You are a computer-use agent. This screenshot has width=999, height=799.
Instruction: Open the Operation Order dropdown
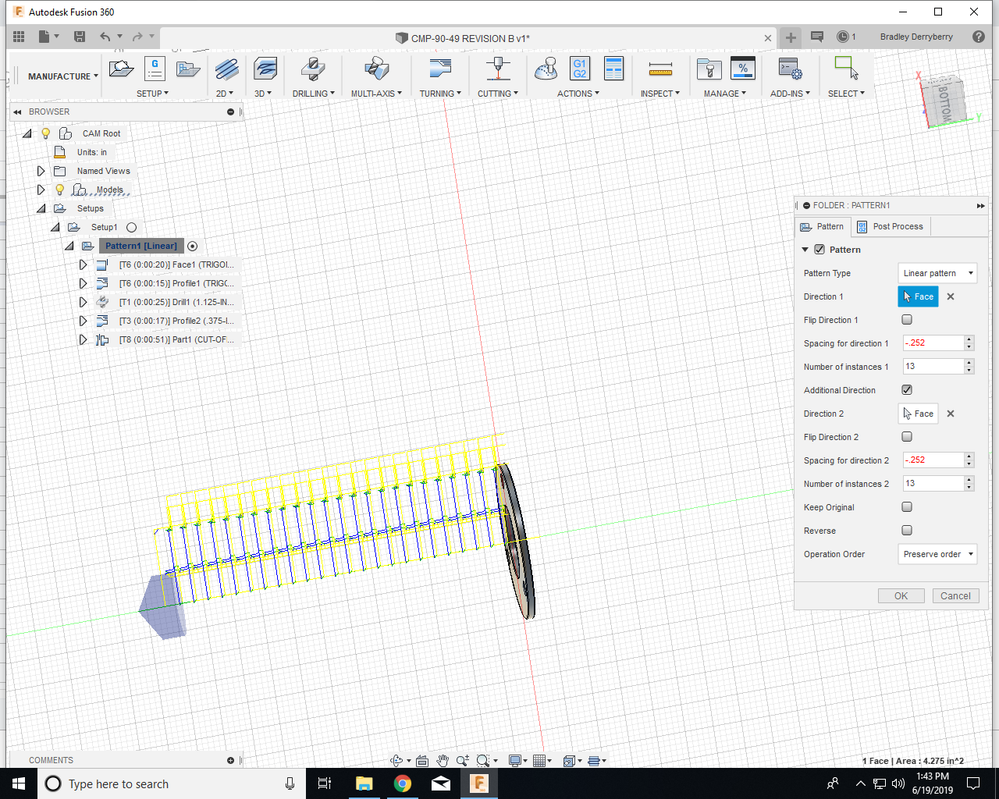click(937, 554)
